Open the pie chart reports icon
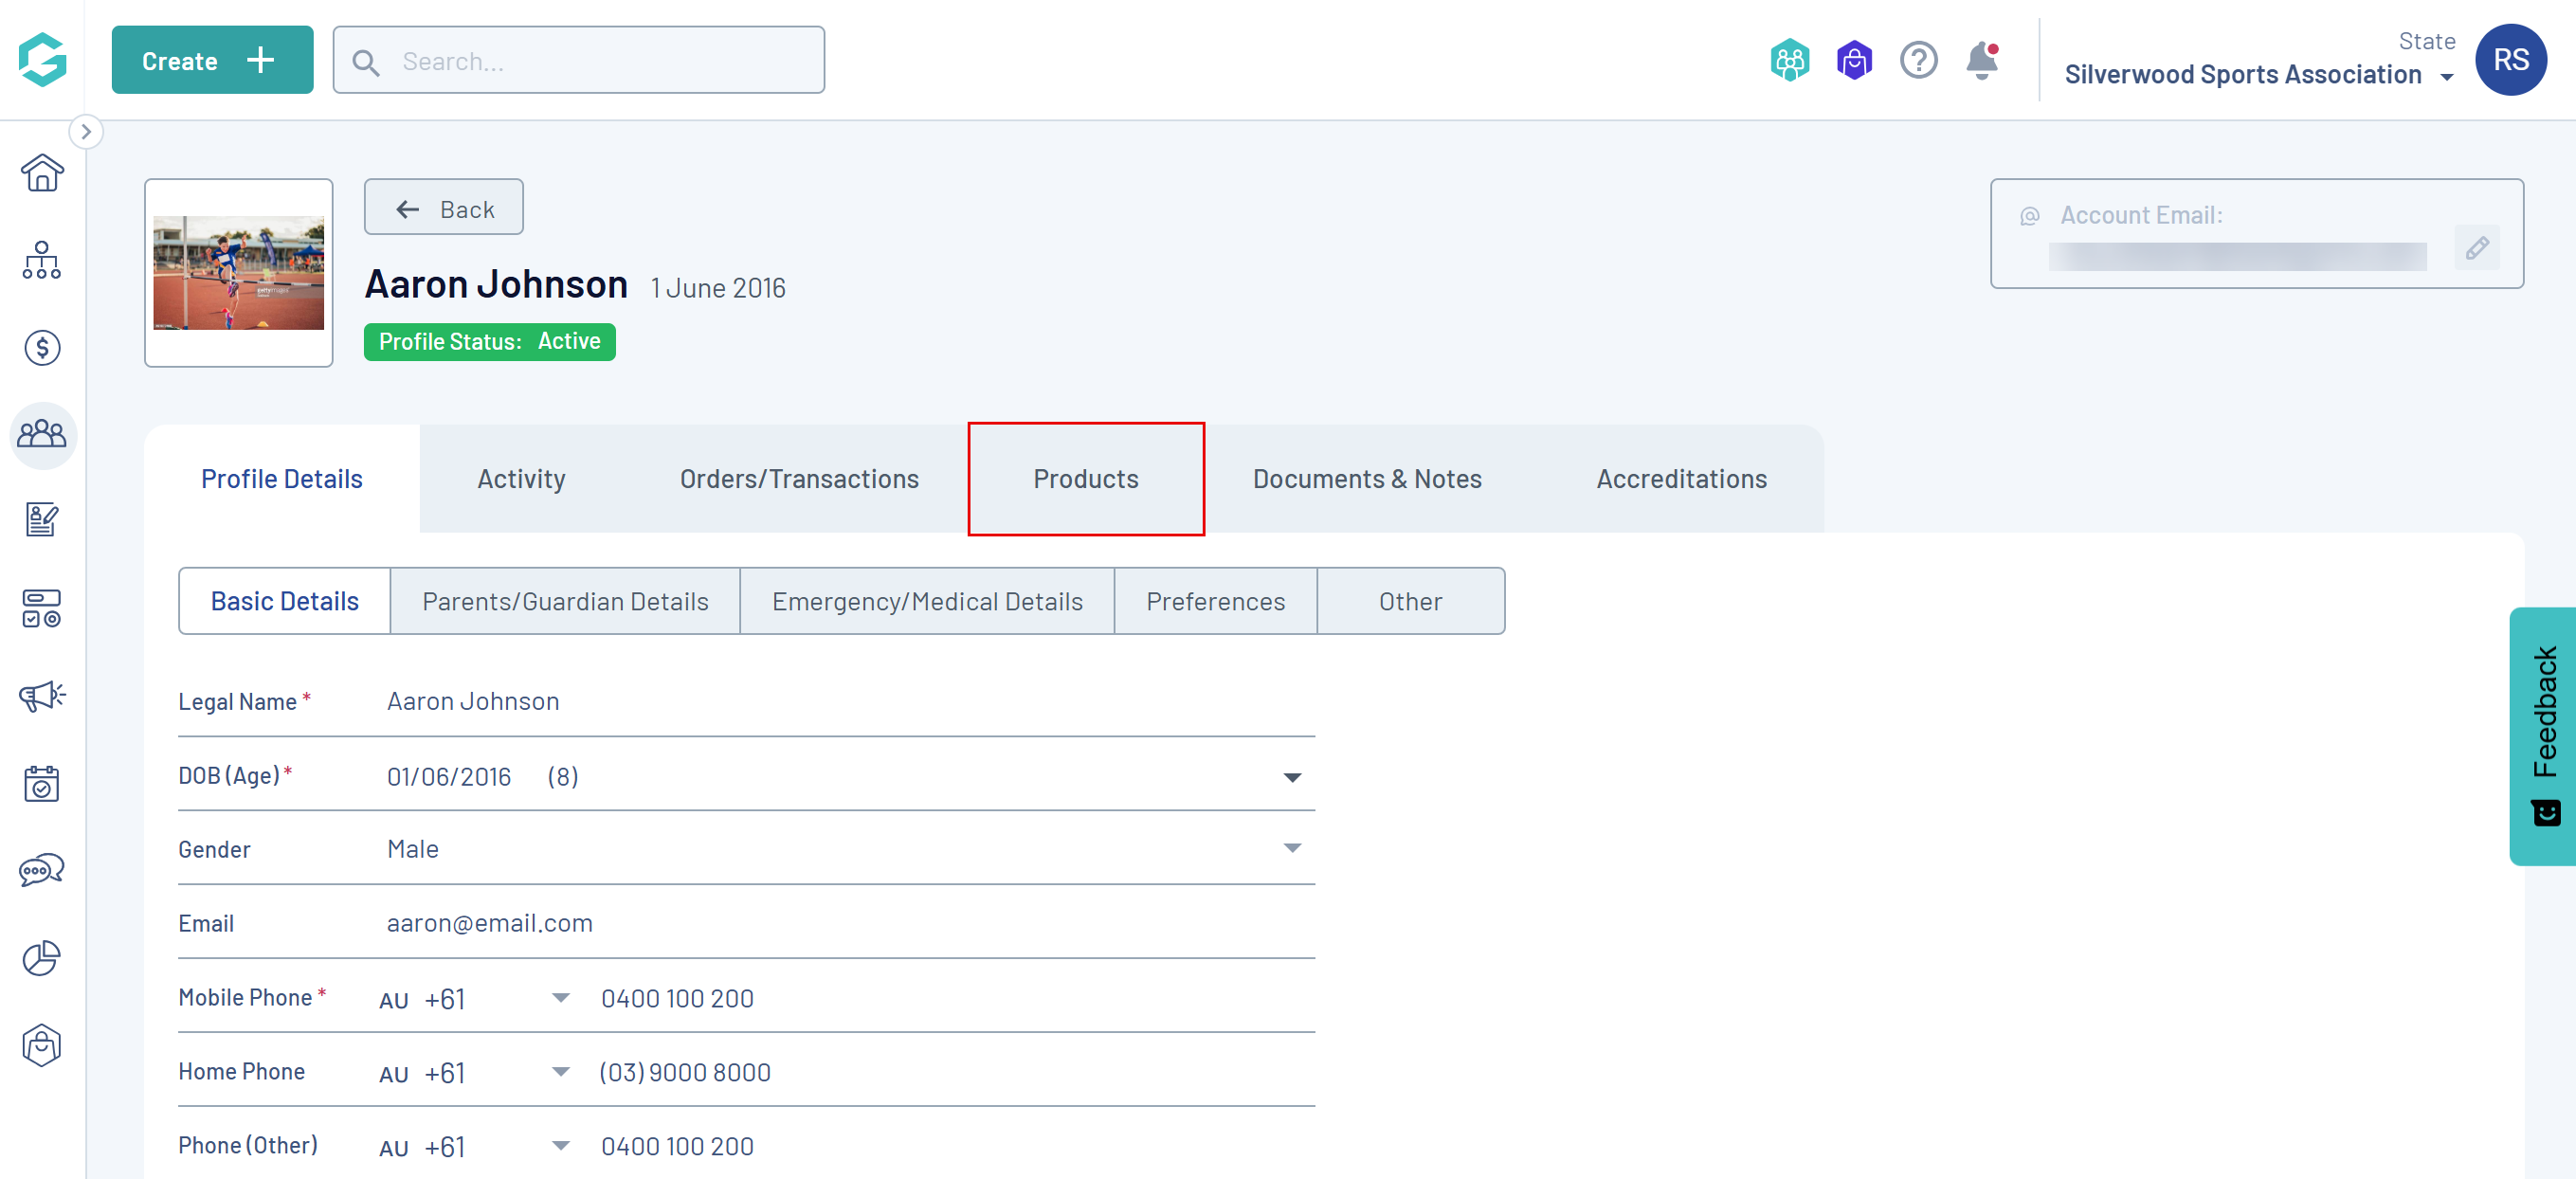 (42, 958)
